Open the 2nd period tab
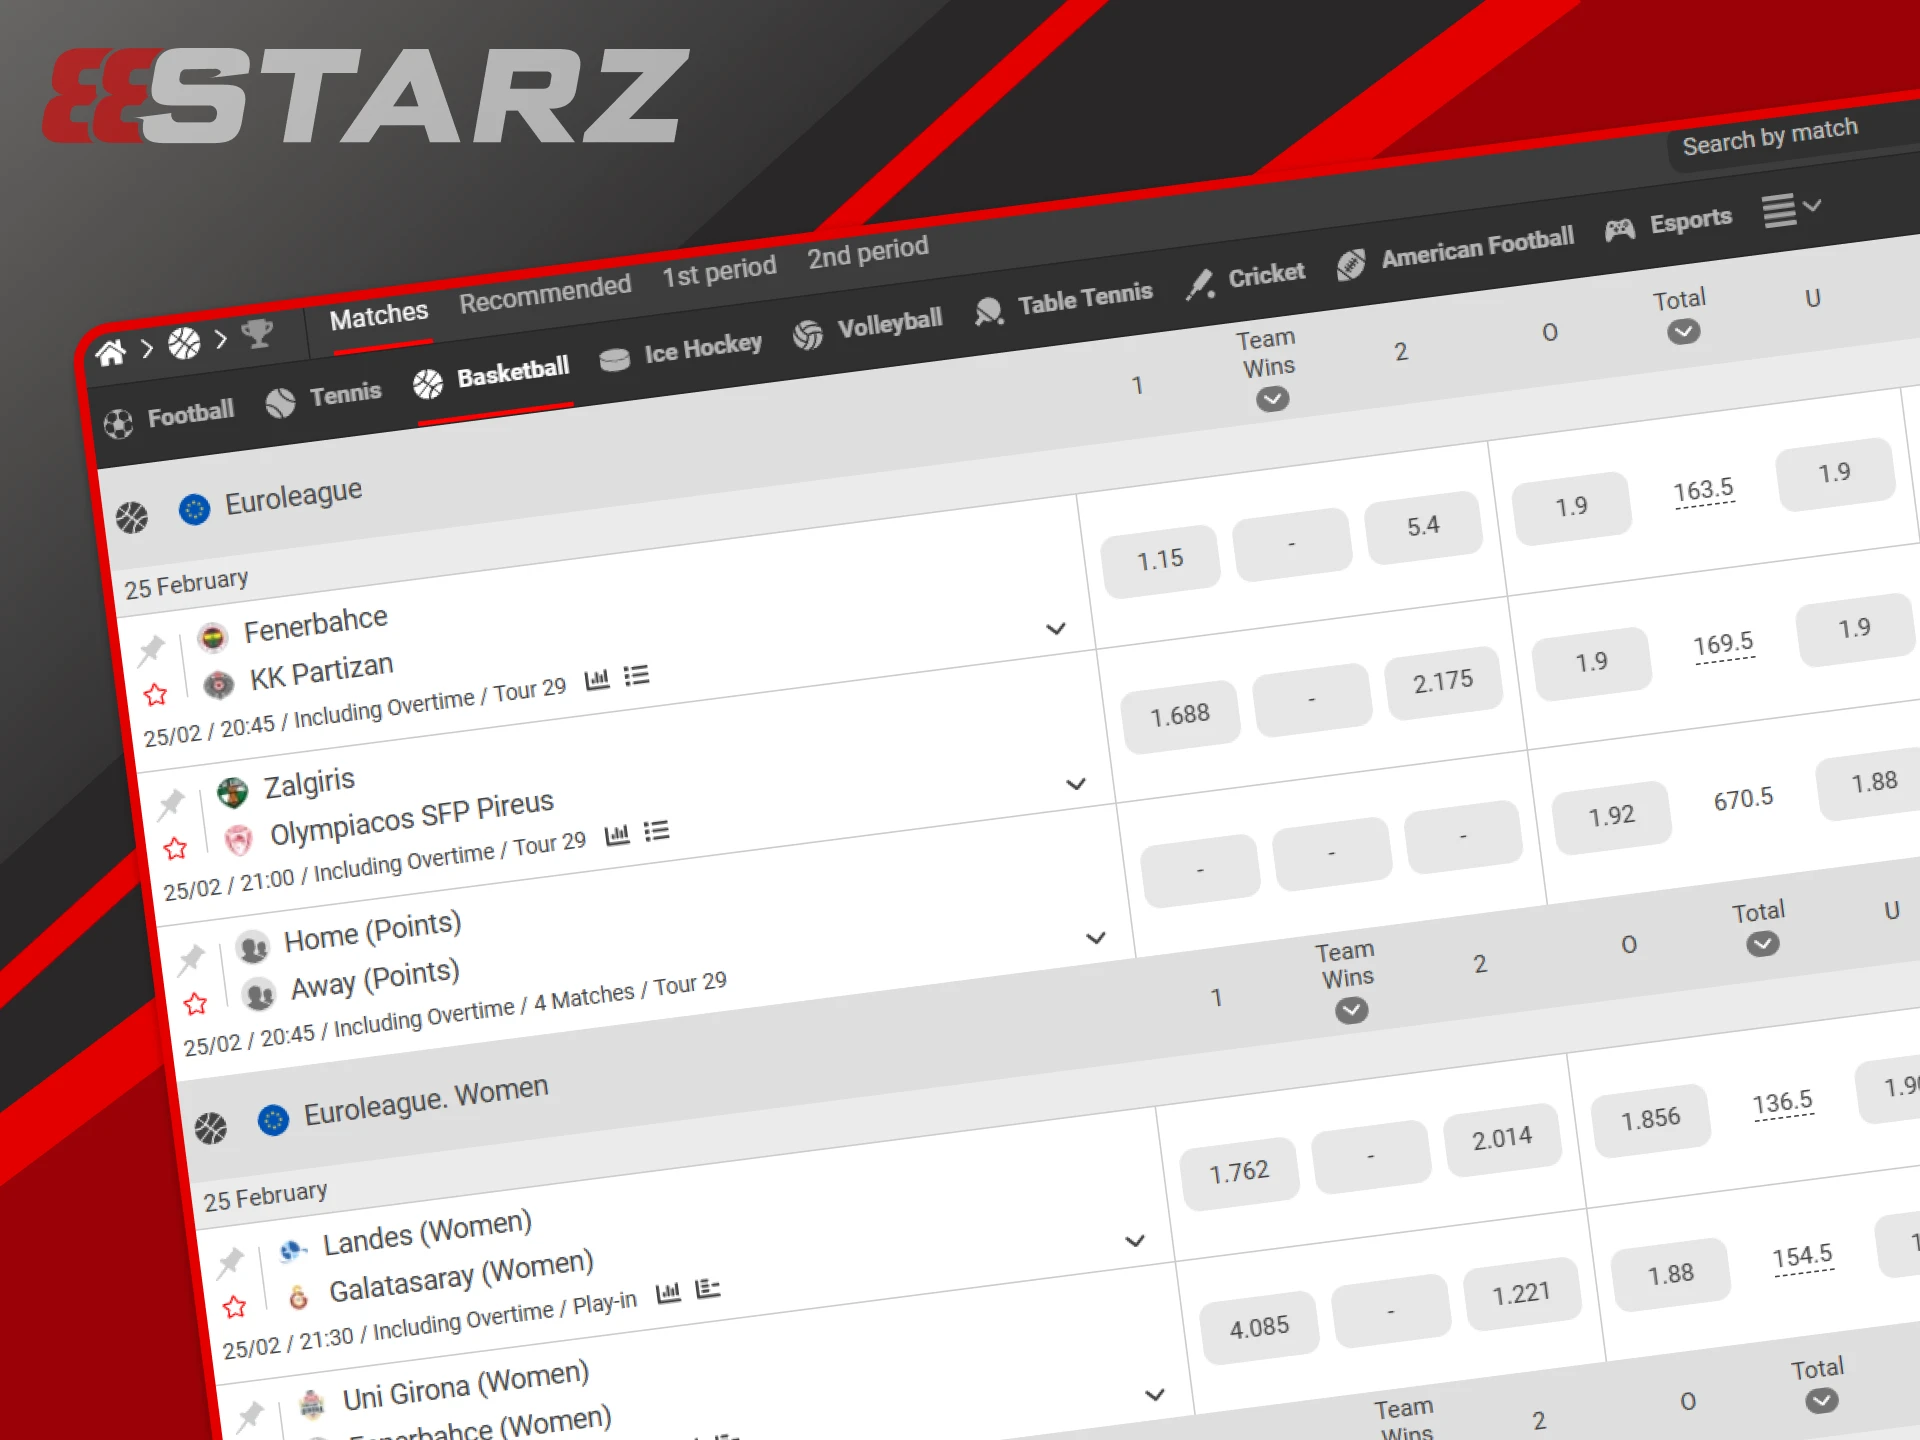 point(868,252)
